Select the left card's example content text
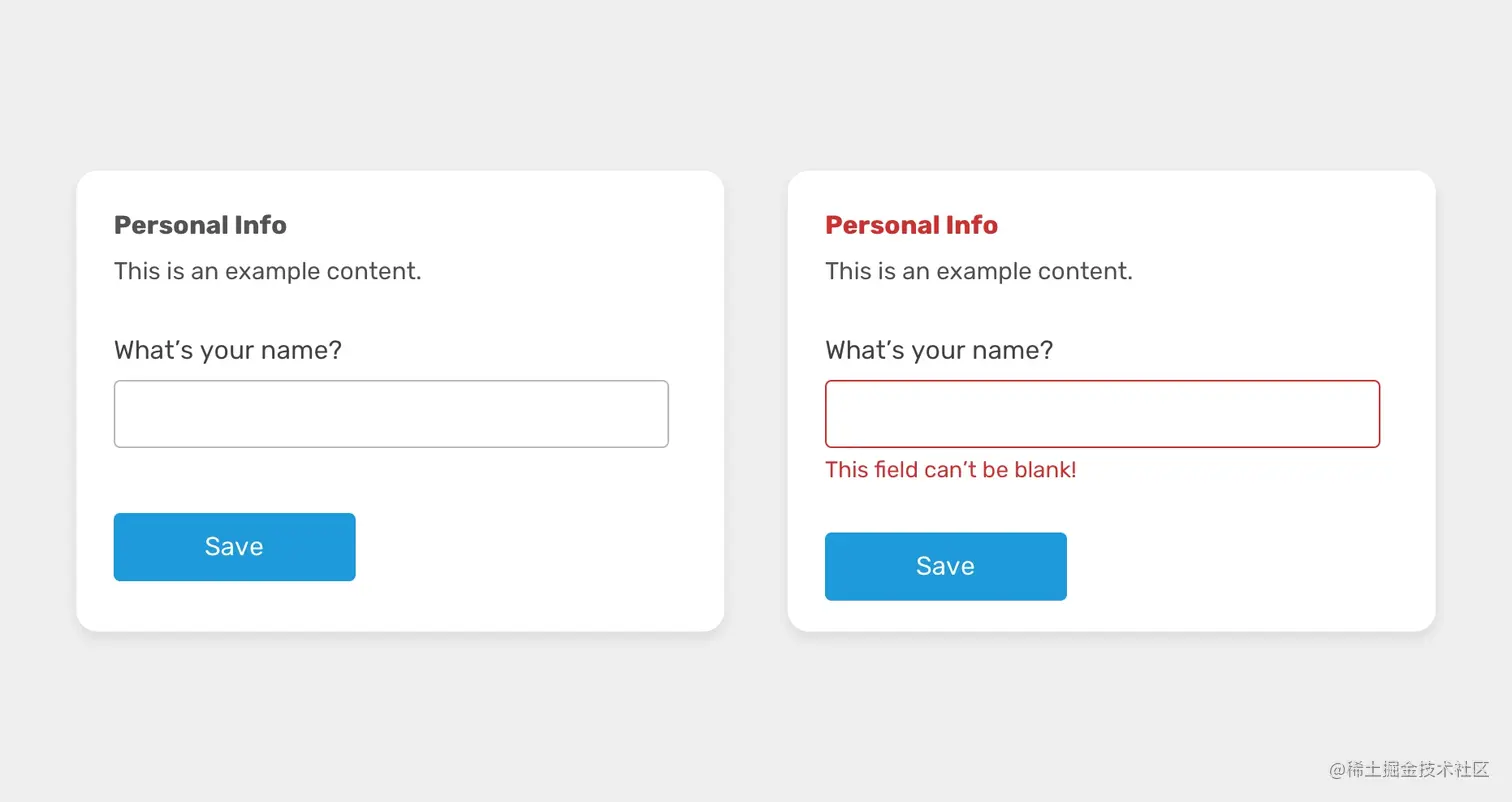Viewport: 1512px width, 802px height. click(267, 271)
